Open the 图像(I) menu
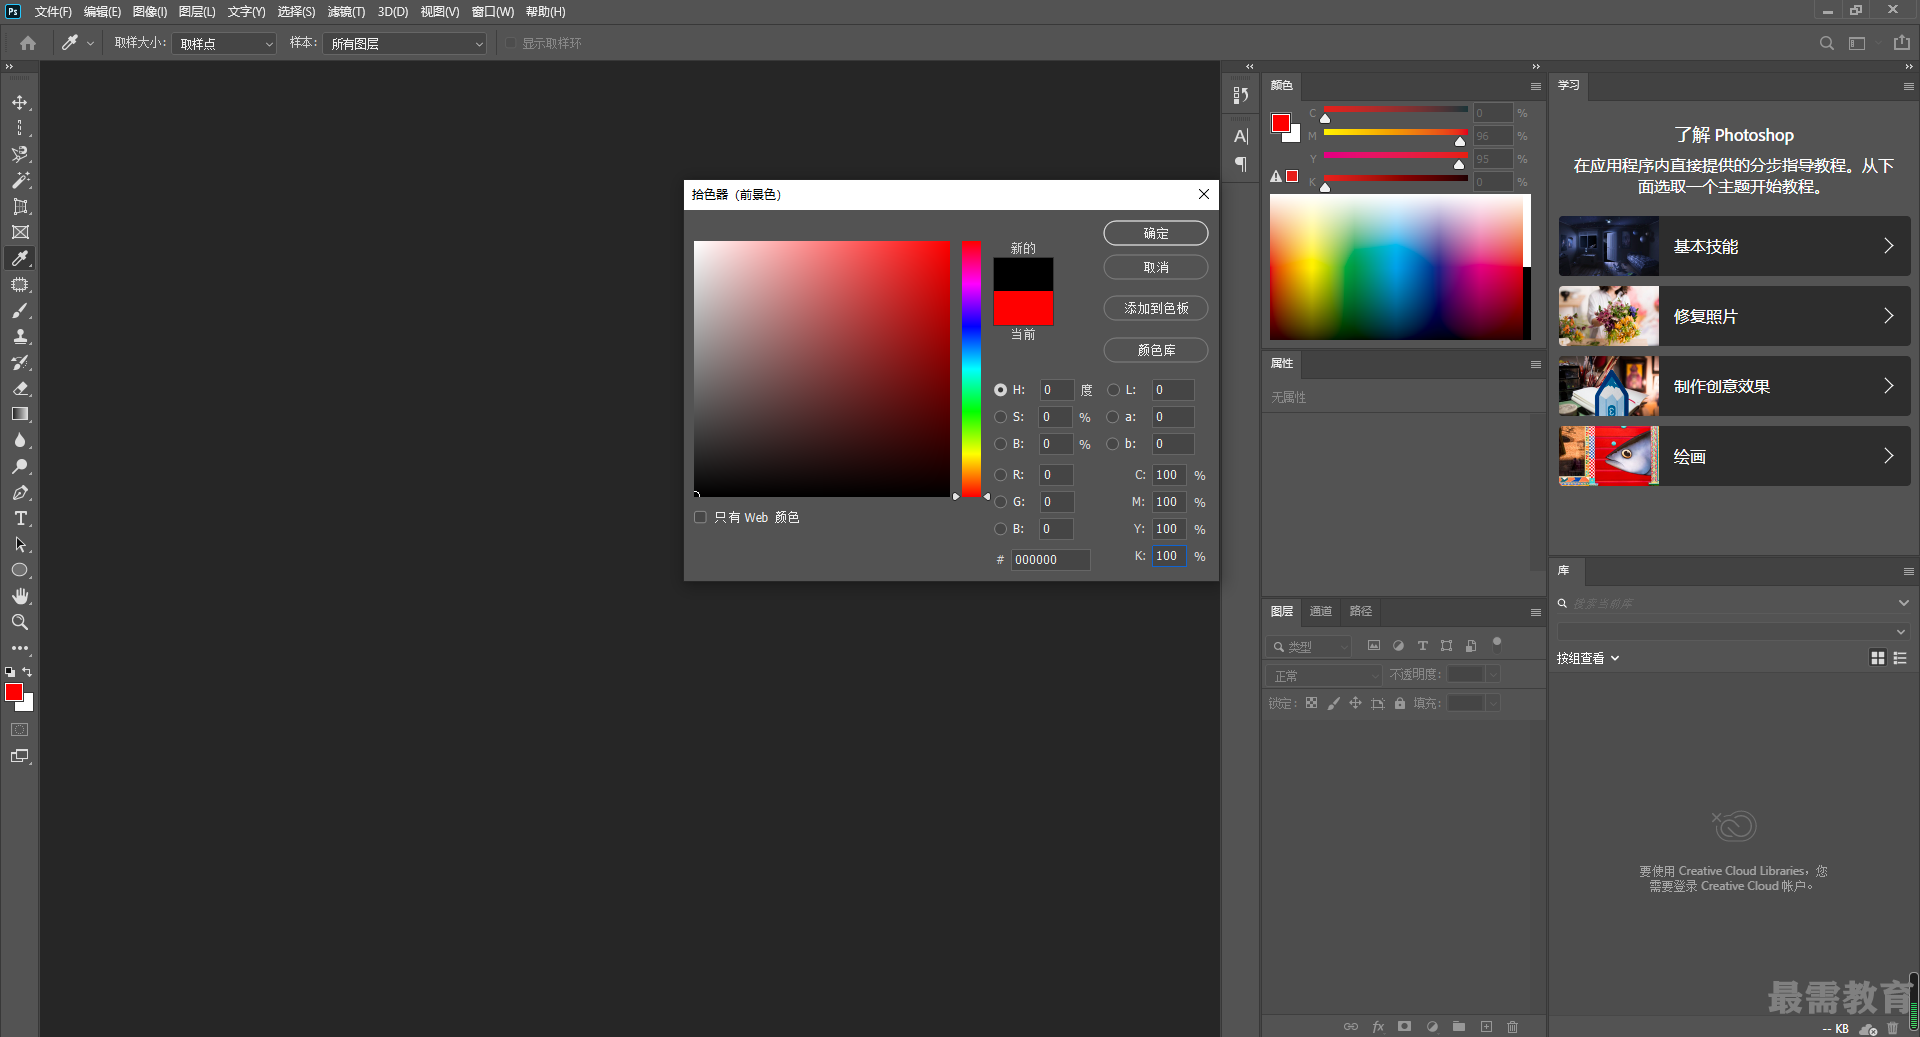1920x1037 pixels. pyautogui.click(x=150, y=12)
